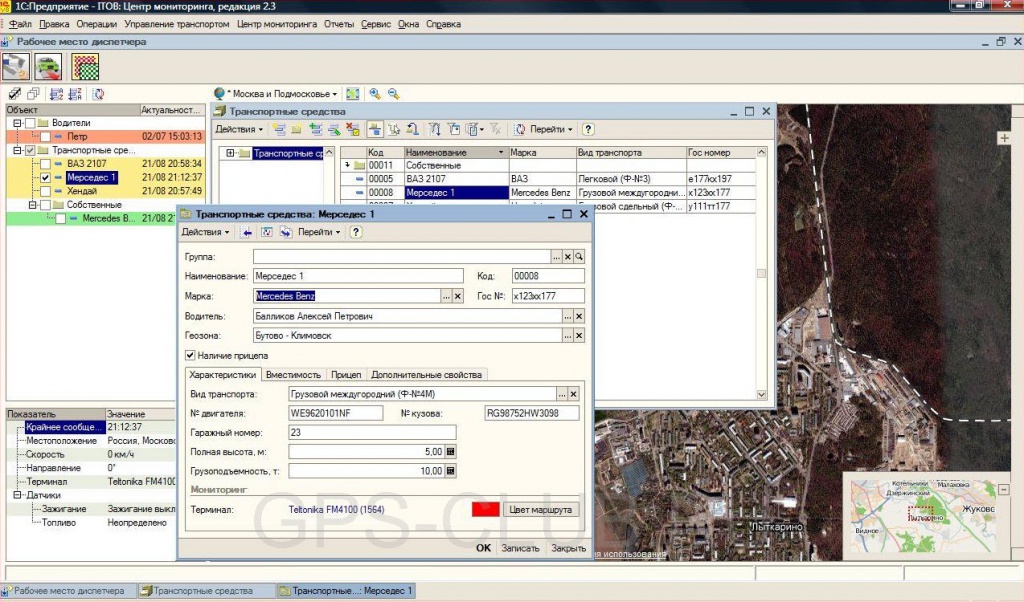
Task: Click the edit pencil icon in list toolbar
Action: click(334, 129)
